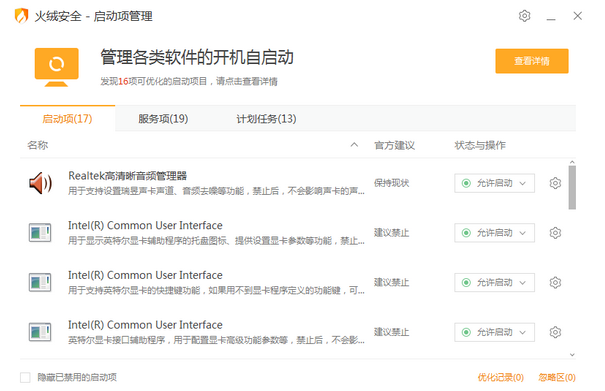Click the icon of the Intel 快捷键功能 entry
The width and height of the screenshot is (605, 391).
(40, 283)
